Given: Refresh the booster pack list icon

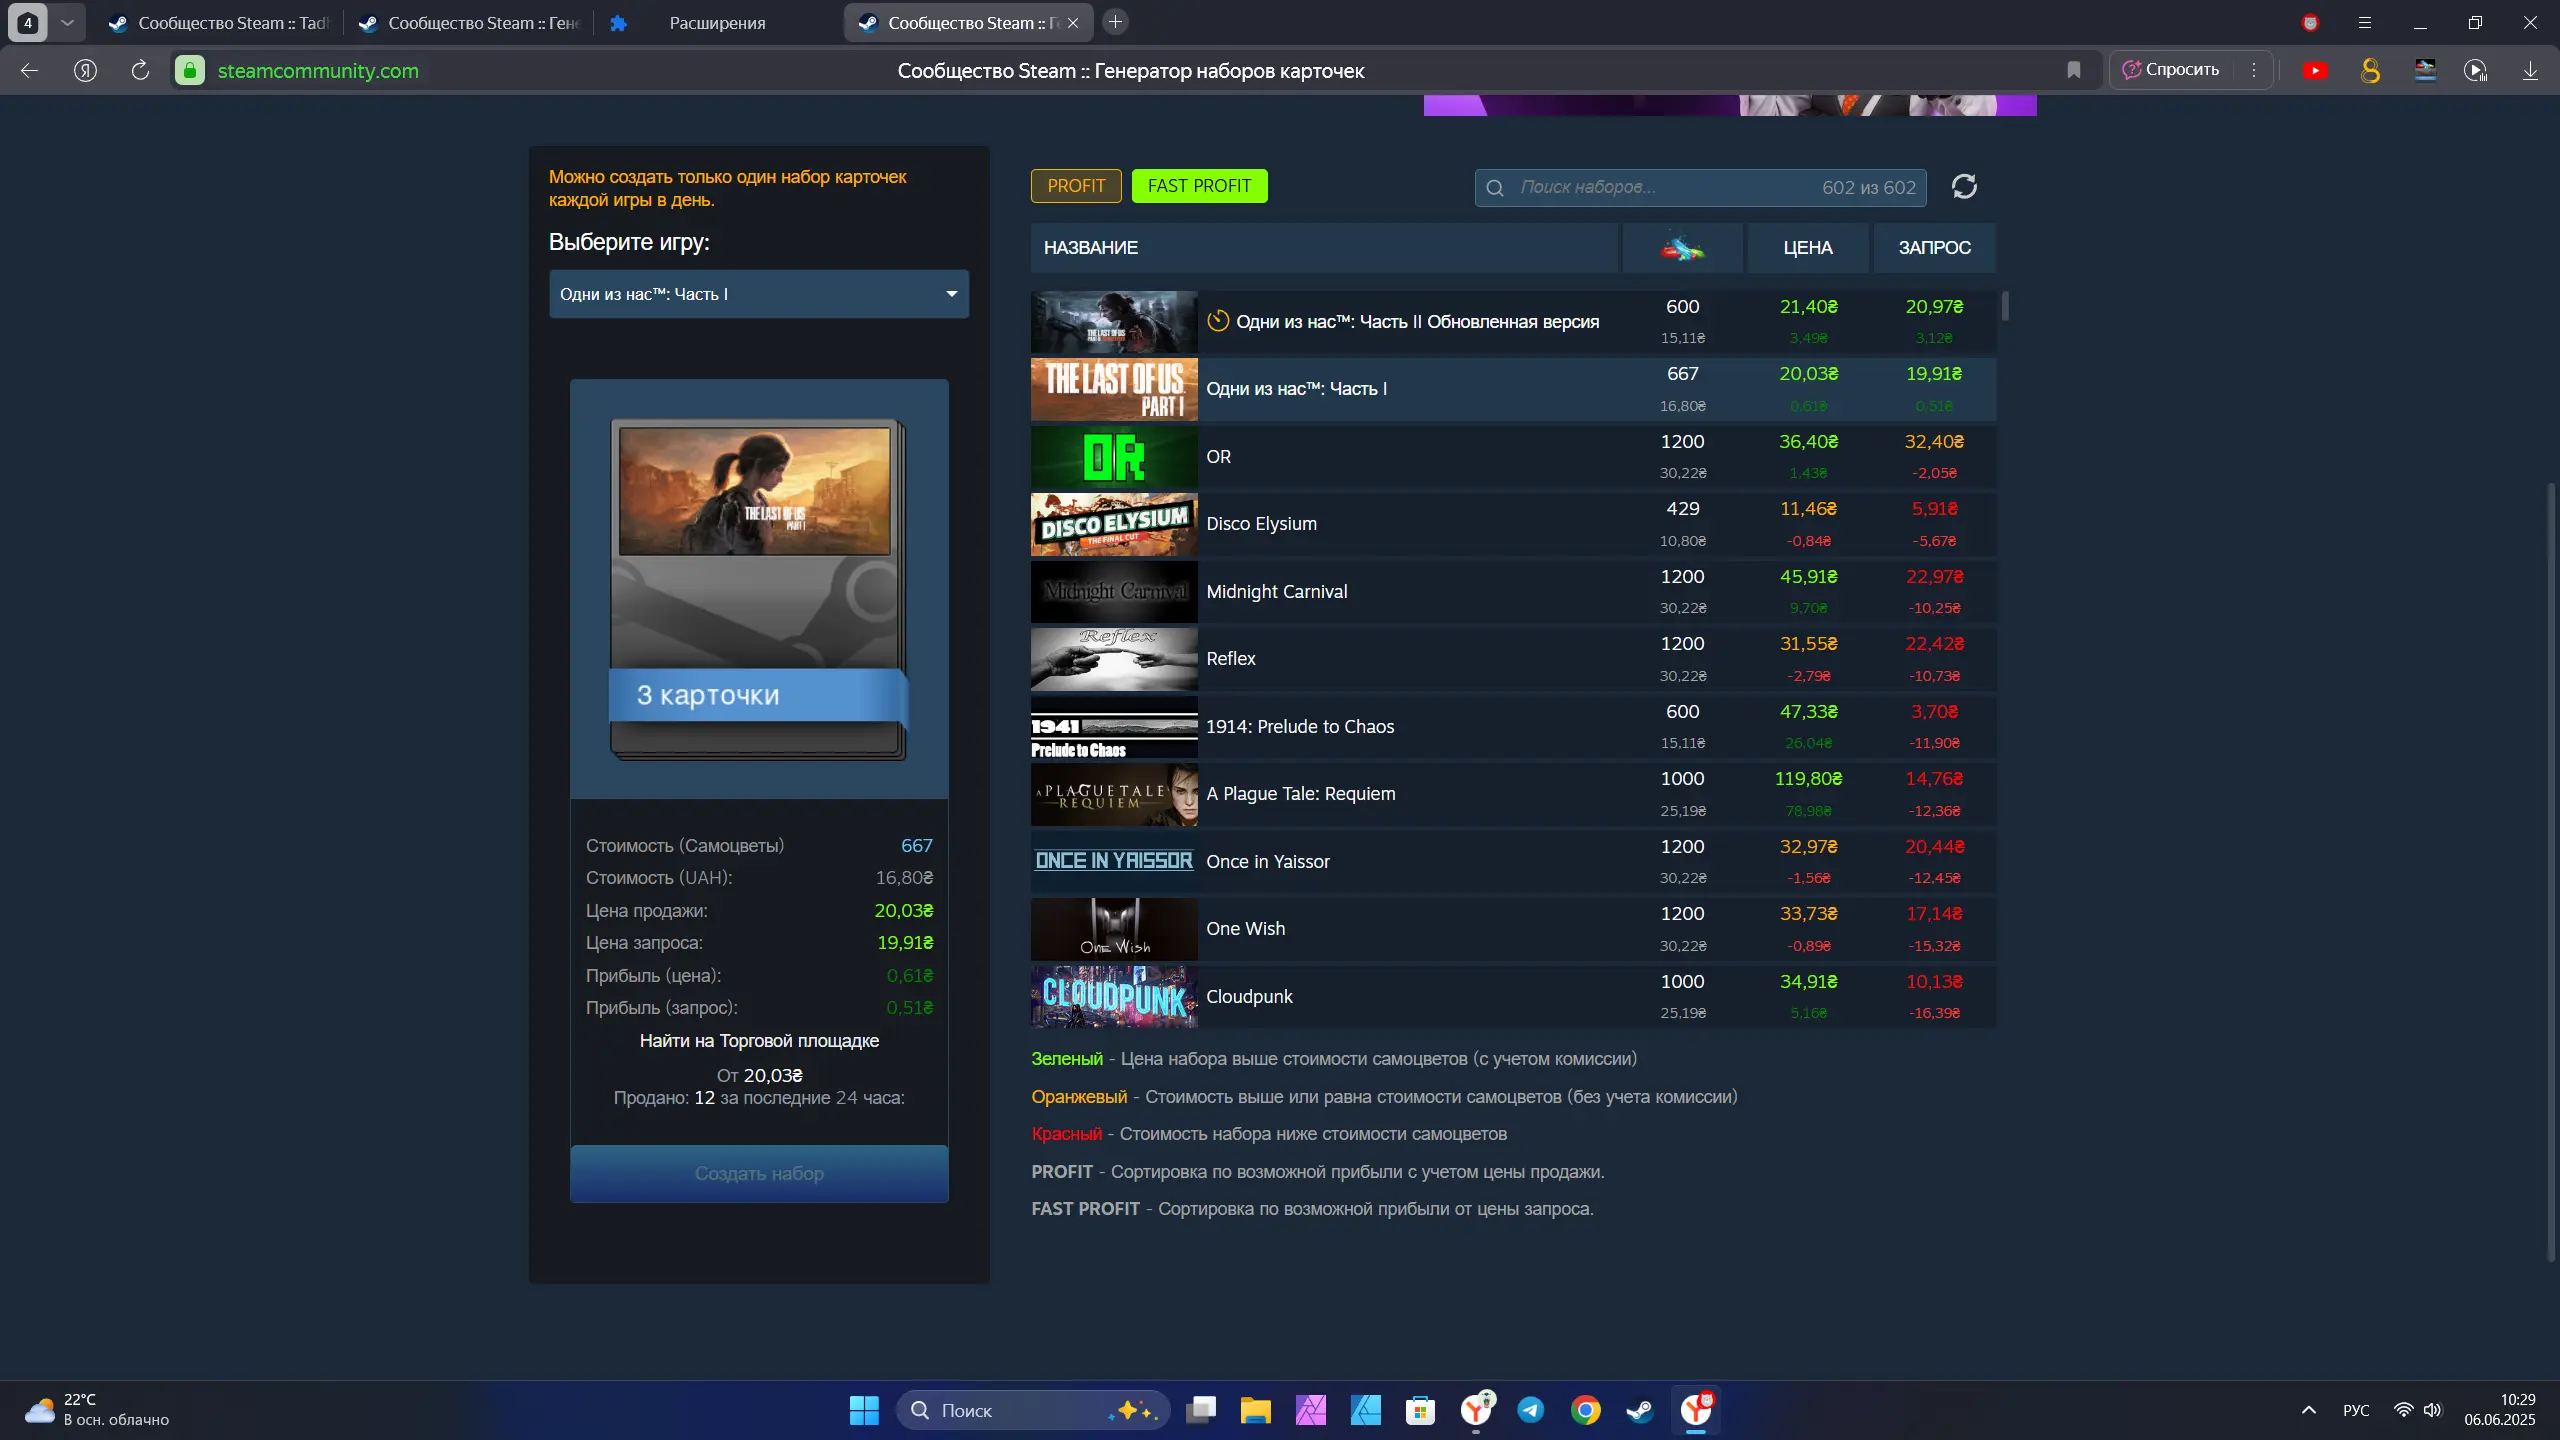Looking at the screenshot, I should (x=1964, y=187).
